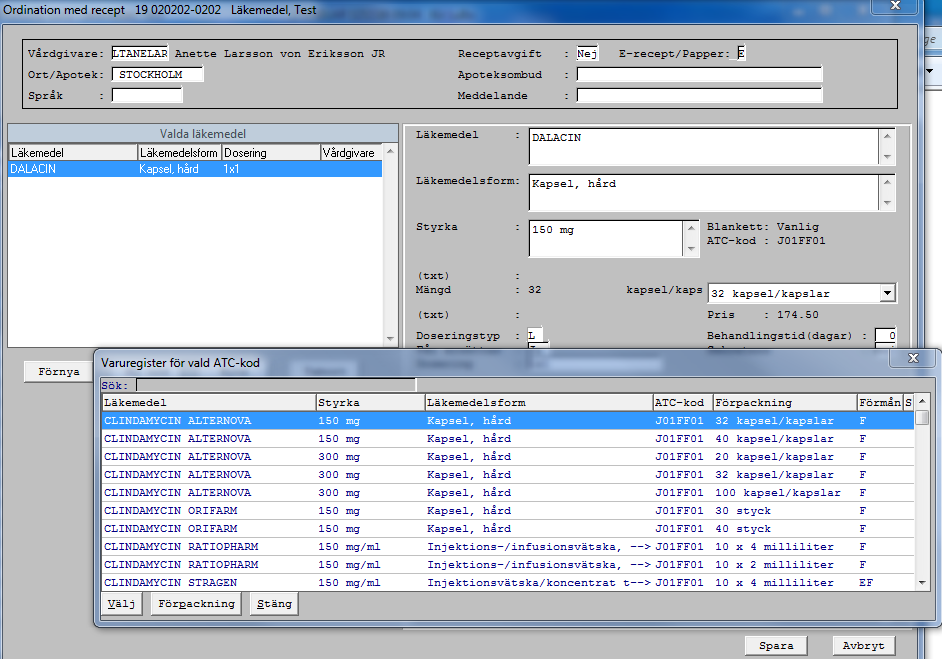Select Clindamycin Orifarm 150 mg 40 styck
Viewport: 942px width, 659px height.
pos(508,529)
